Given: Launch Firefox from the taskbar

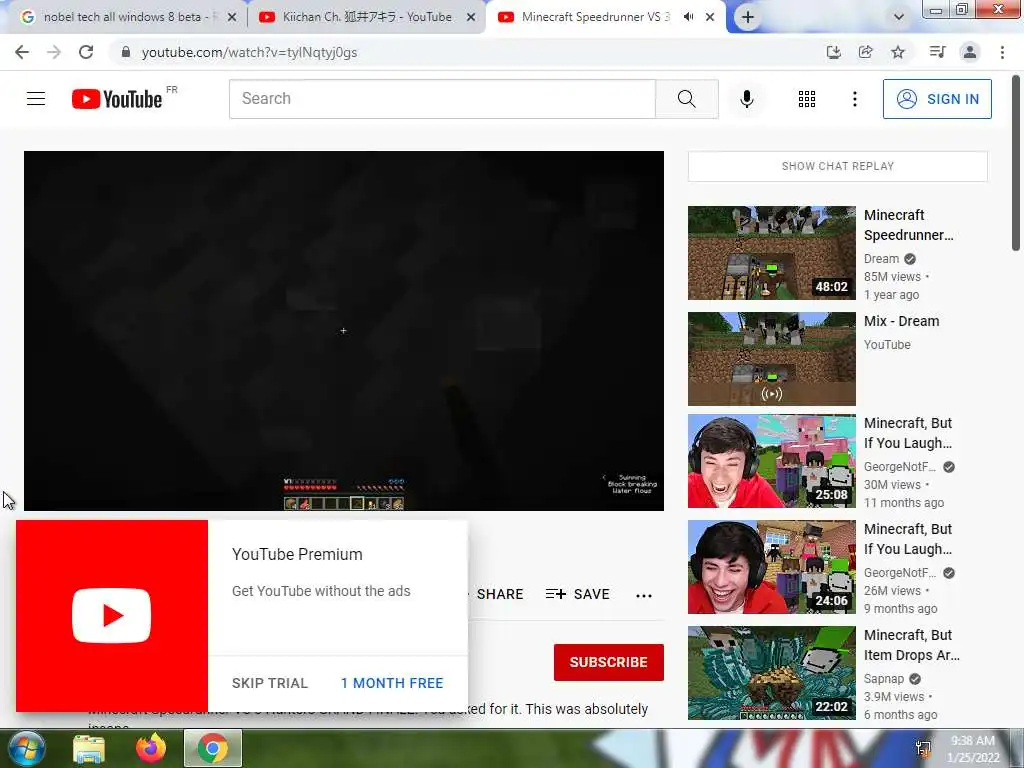Looking at the screenshot, I should (151, 748).
